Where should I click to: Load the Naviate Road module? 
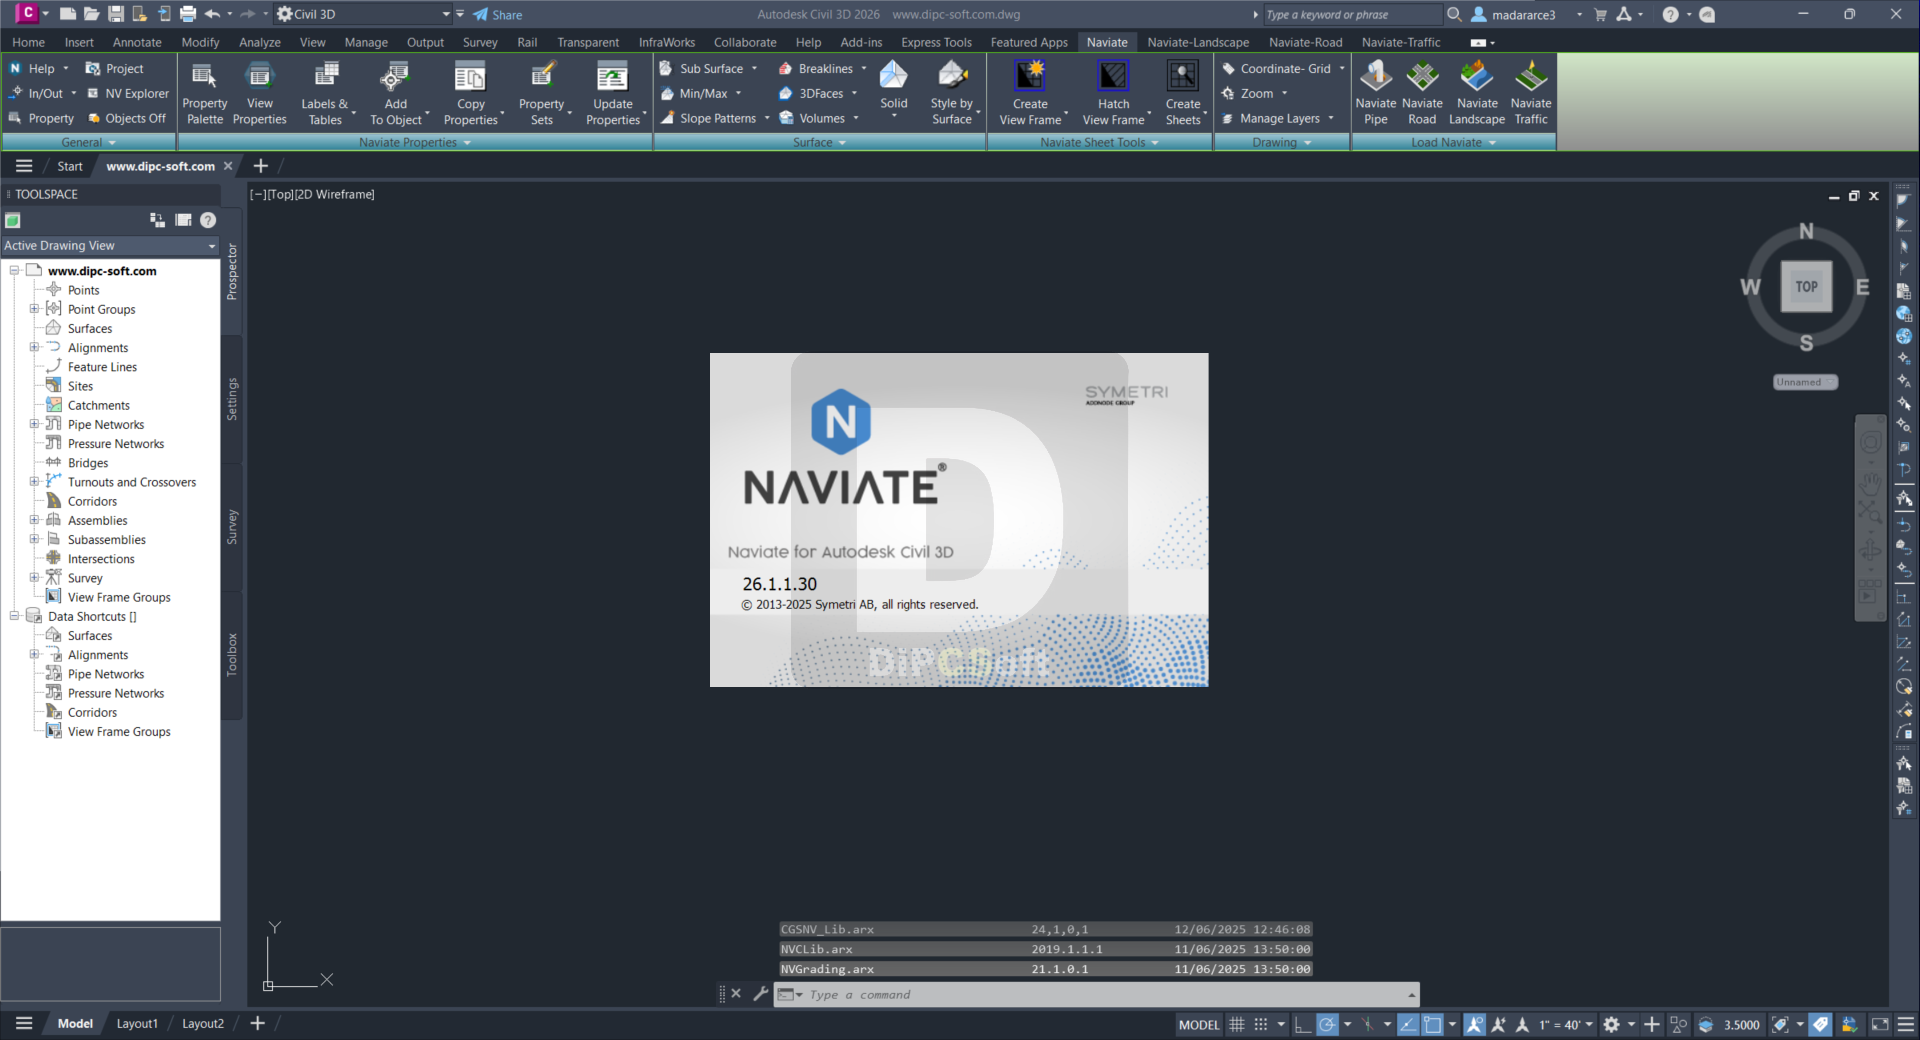(1422, 93)
